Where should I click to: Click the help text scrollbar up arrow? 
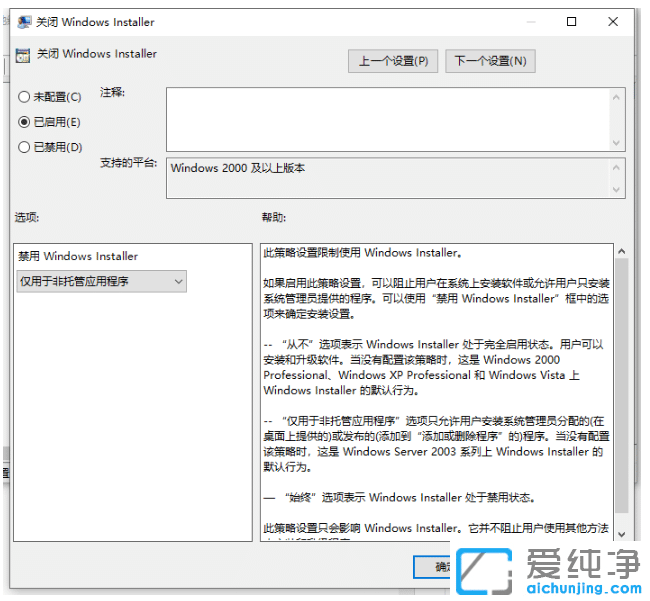[x=621, y=251]
